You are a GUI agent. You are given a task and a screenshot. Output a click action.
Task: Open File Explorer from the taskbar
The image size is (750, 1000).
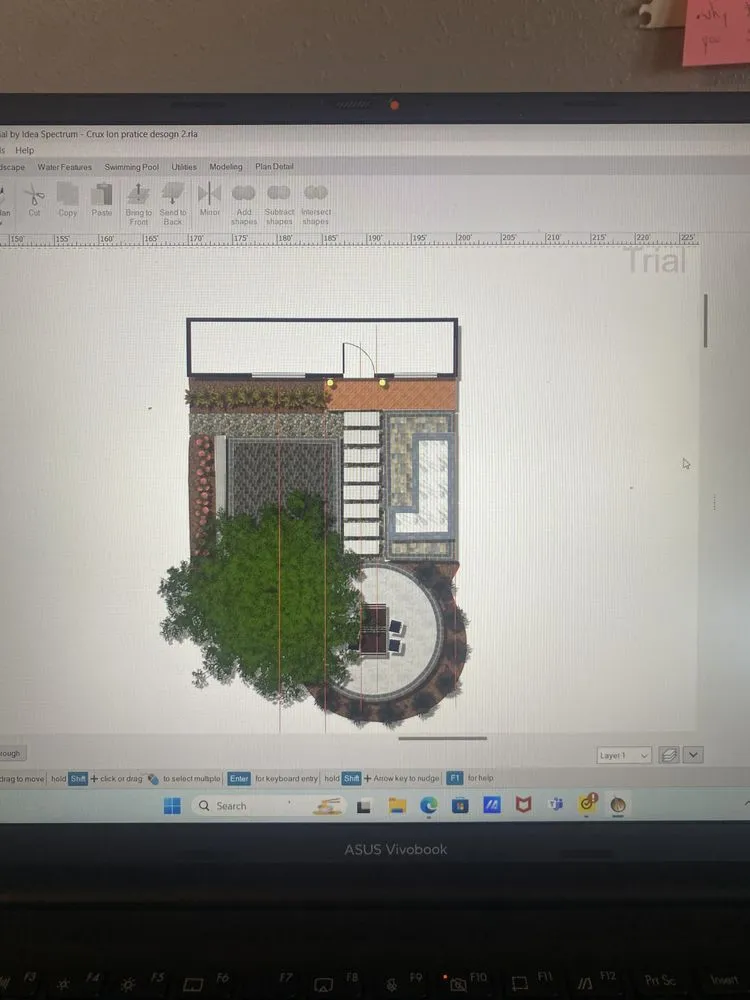[397, 805]
